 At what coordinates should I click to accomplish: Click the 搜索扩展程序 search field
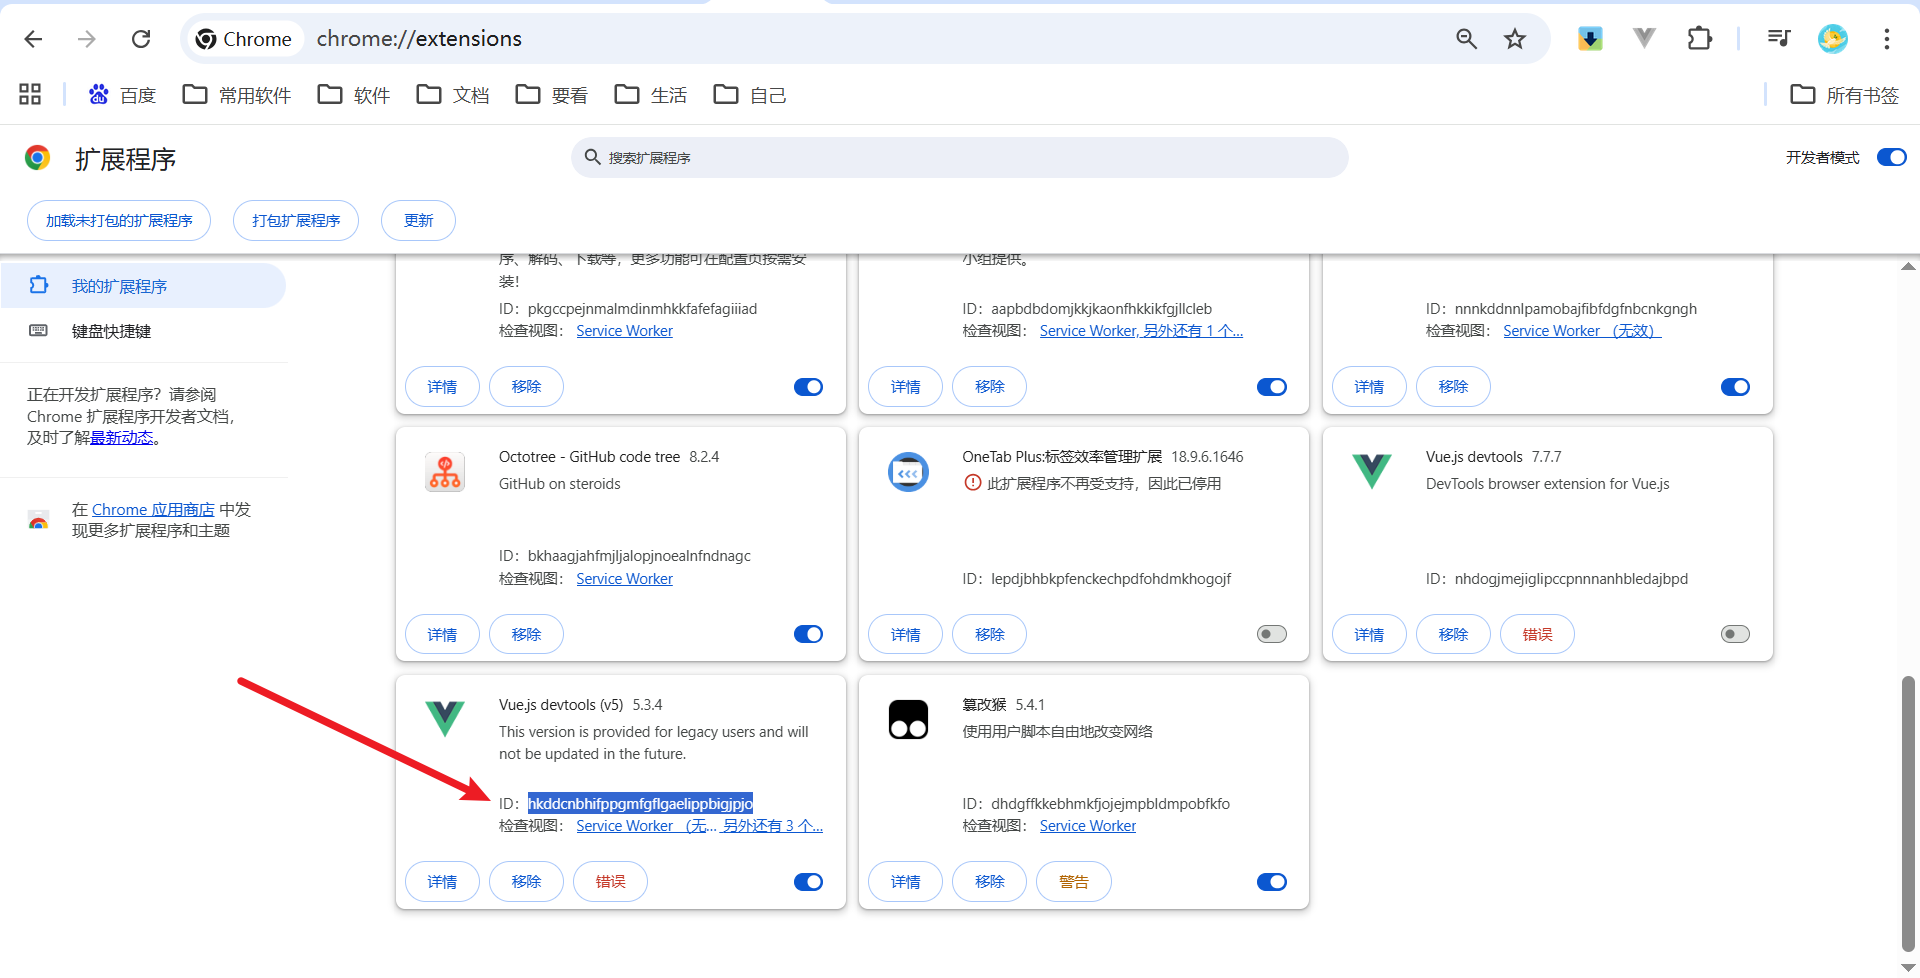click(960, 158)
